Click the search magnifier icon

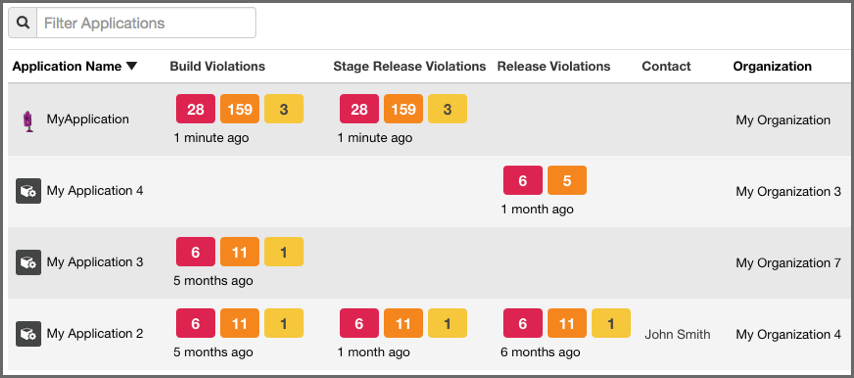click(22, 23)
